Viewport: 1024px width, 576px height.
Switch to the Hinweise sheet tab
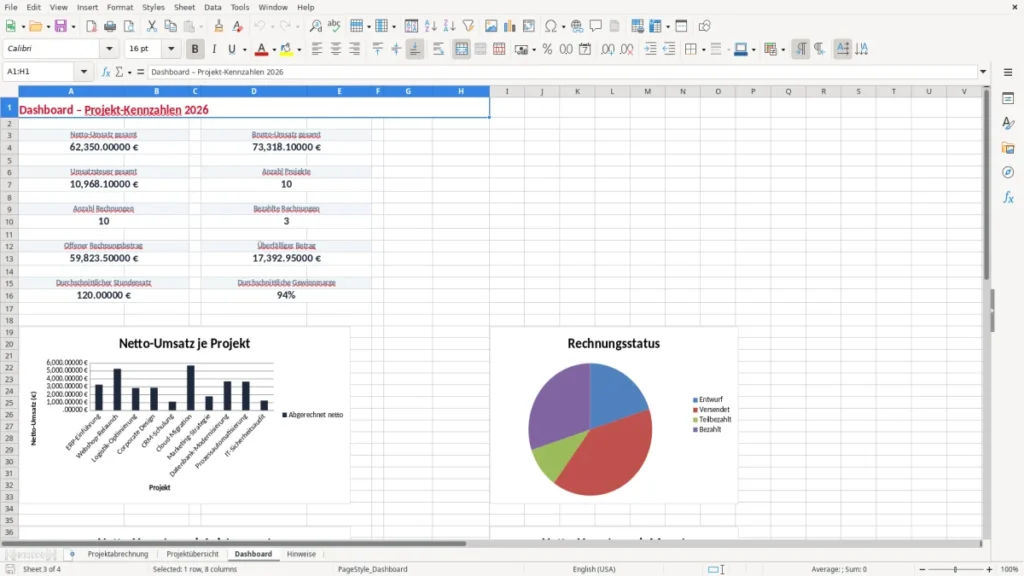[301, 554]
